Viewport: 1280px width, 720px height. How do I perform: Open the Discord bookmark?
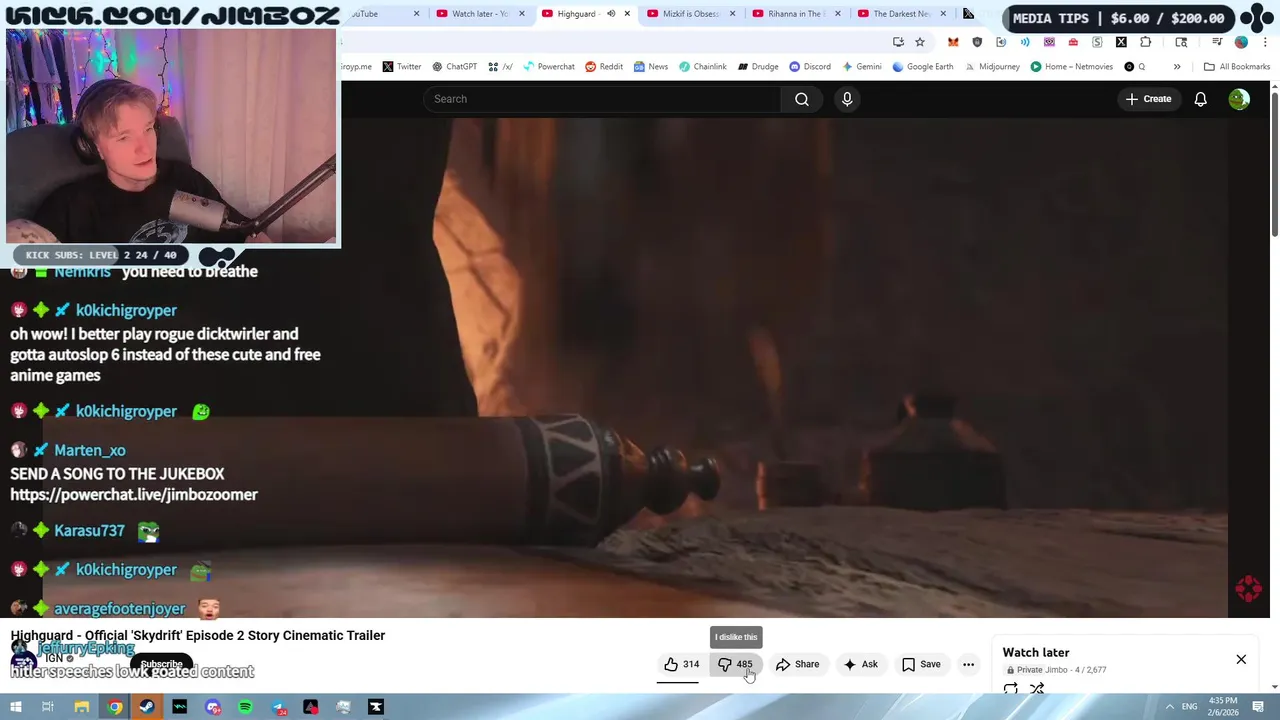pyautogui.click(x=810, y=67)
